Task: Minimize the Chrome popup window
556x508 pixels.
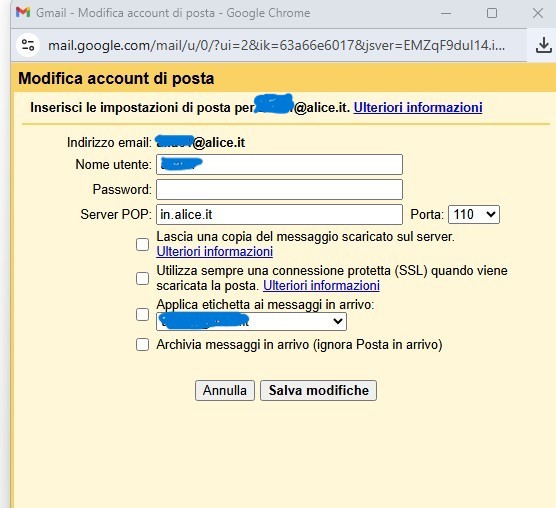Action: coord(446,13)
